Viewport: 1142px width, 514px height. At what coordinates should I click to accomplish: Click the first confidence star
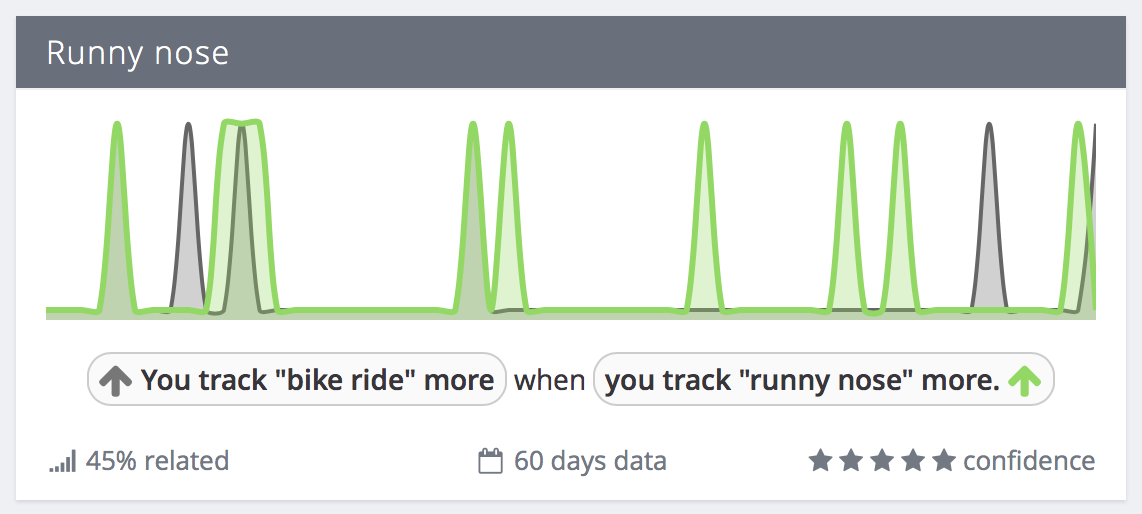[x=820, y=460]
